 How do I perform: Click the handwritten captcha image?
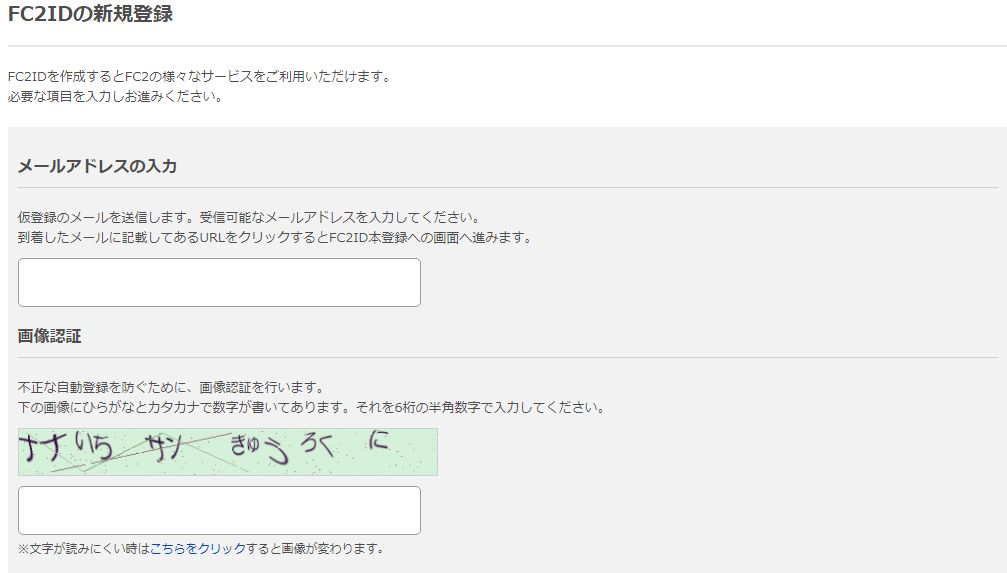(228, 452)
